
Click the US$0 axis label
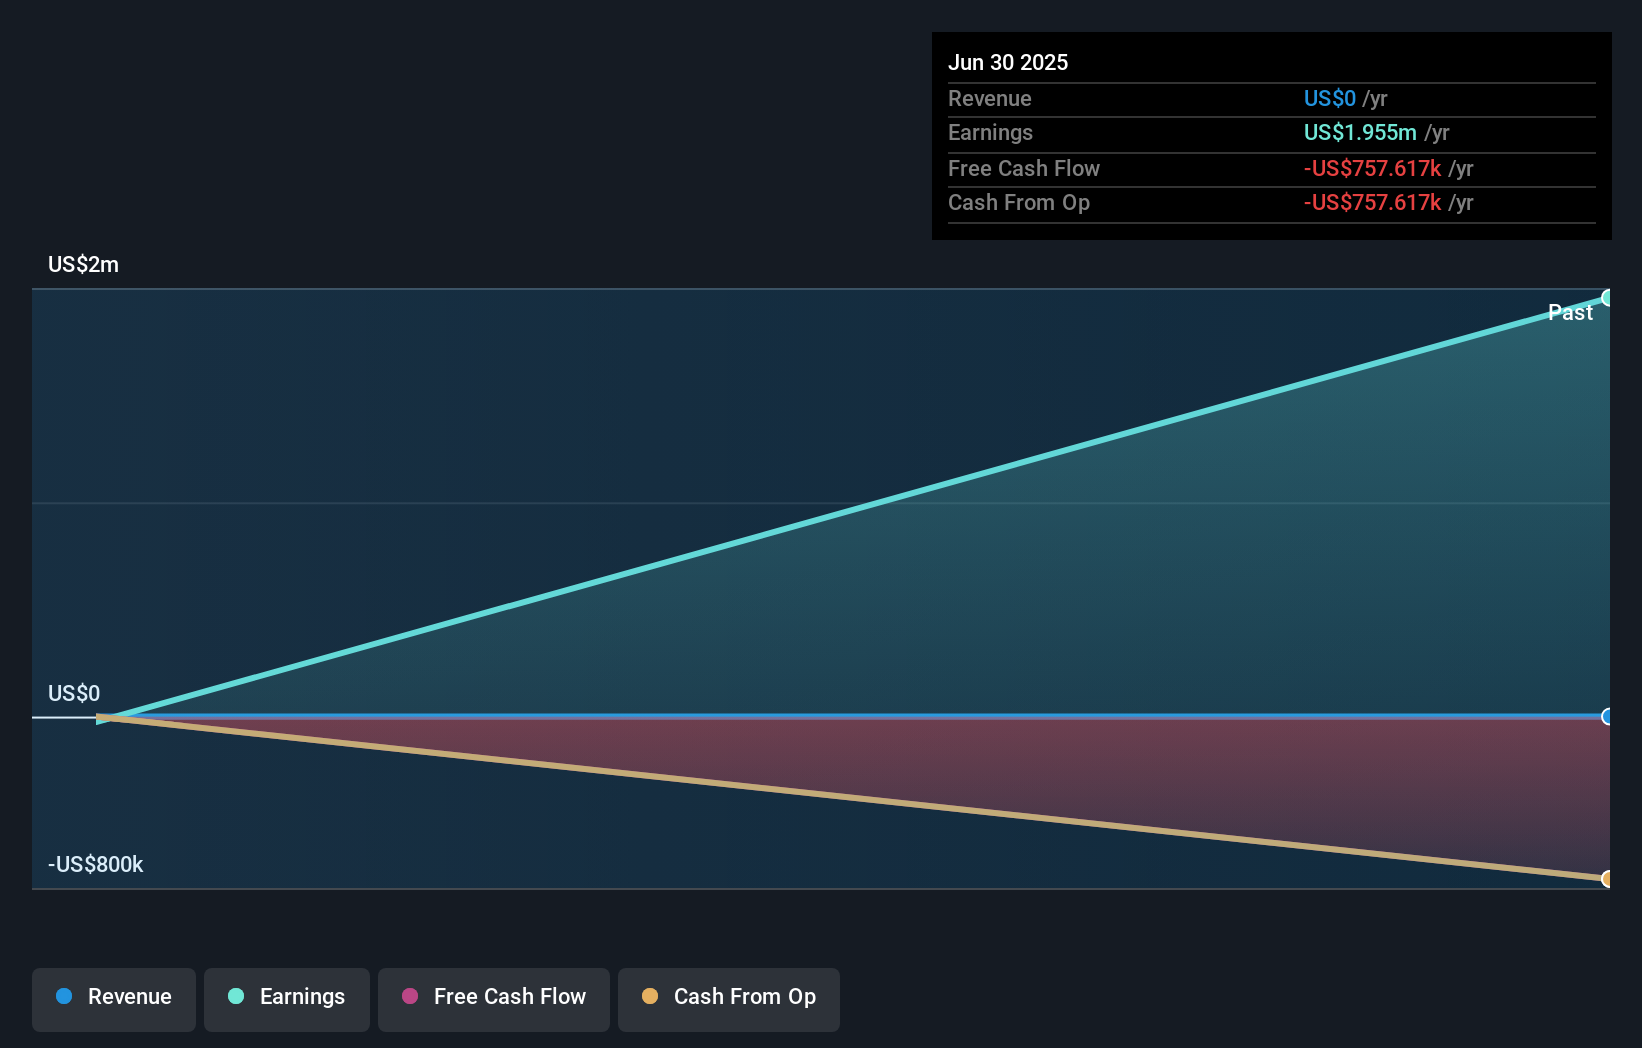point(74,693)
